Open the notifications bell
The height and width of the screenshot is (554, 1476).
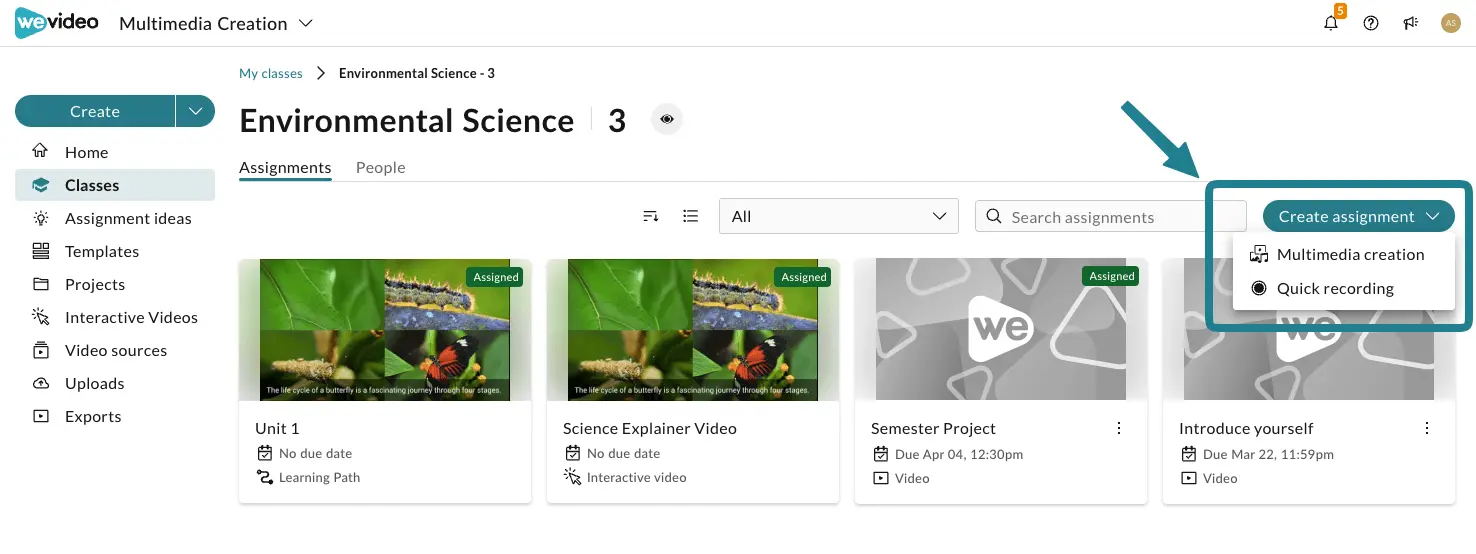[1331, 23]
